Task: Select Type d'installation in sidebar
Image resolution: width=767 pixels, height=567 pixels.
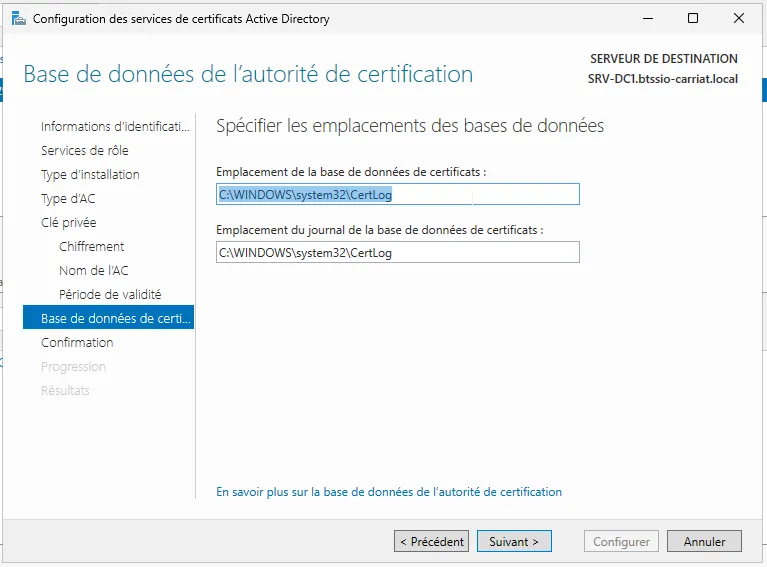Action: click(90, 175)
